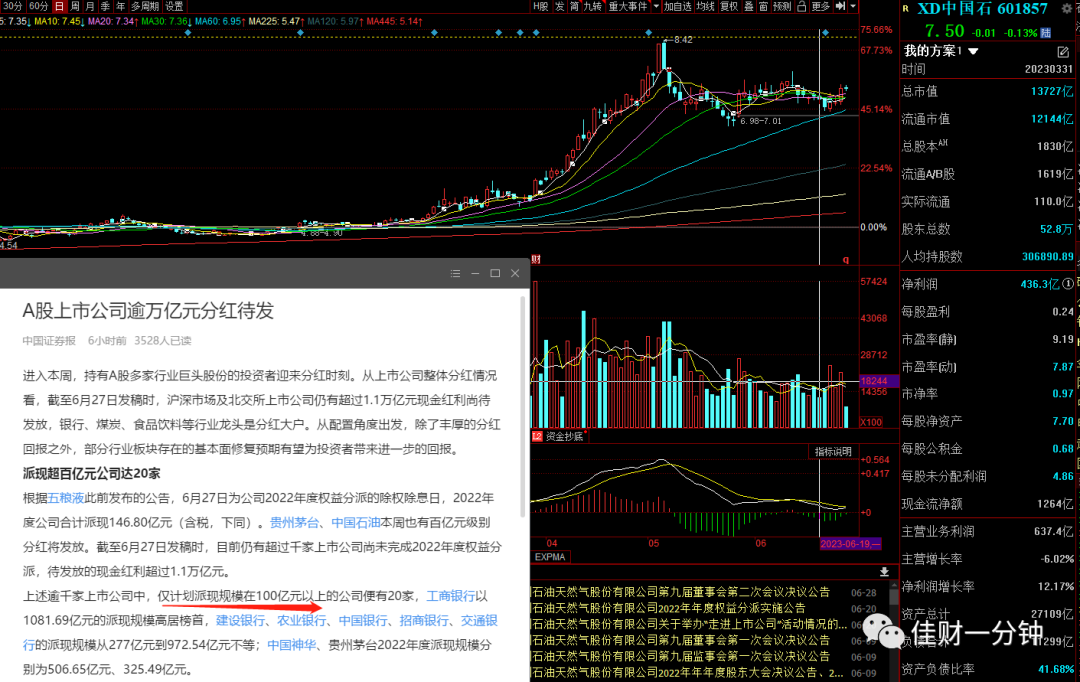Toggle the 预测 forecast button

tap(782, 6)
